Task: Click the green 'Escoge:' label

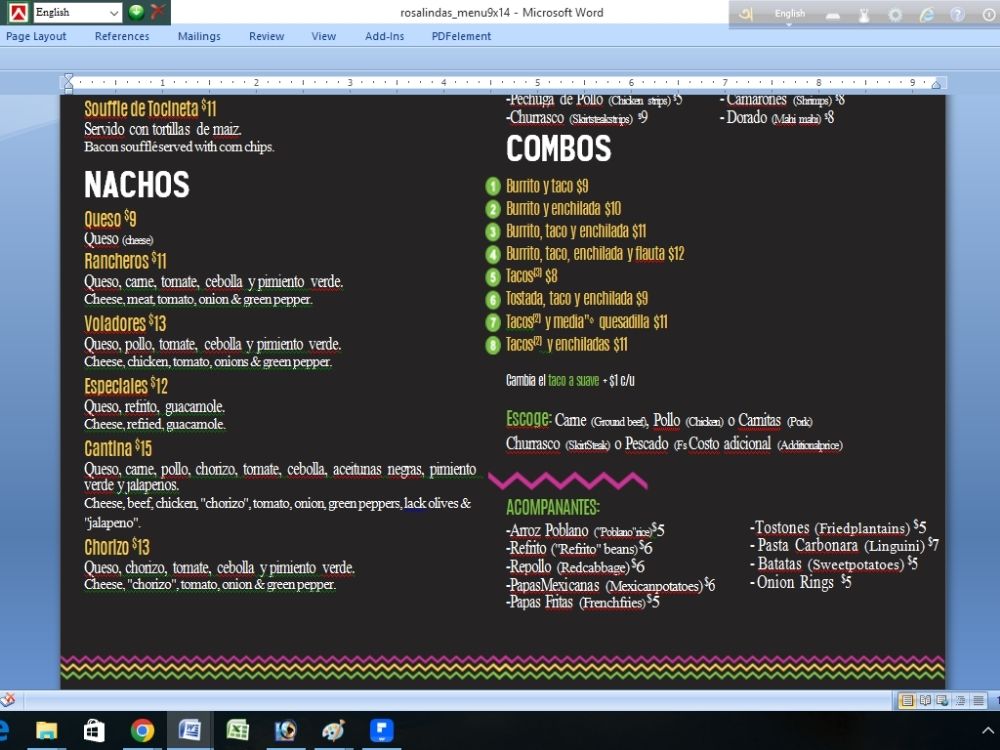Action: point(529,418)
